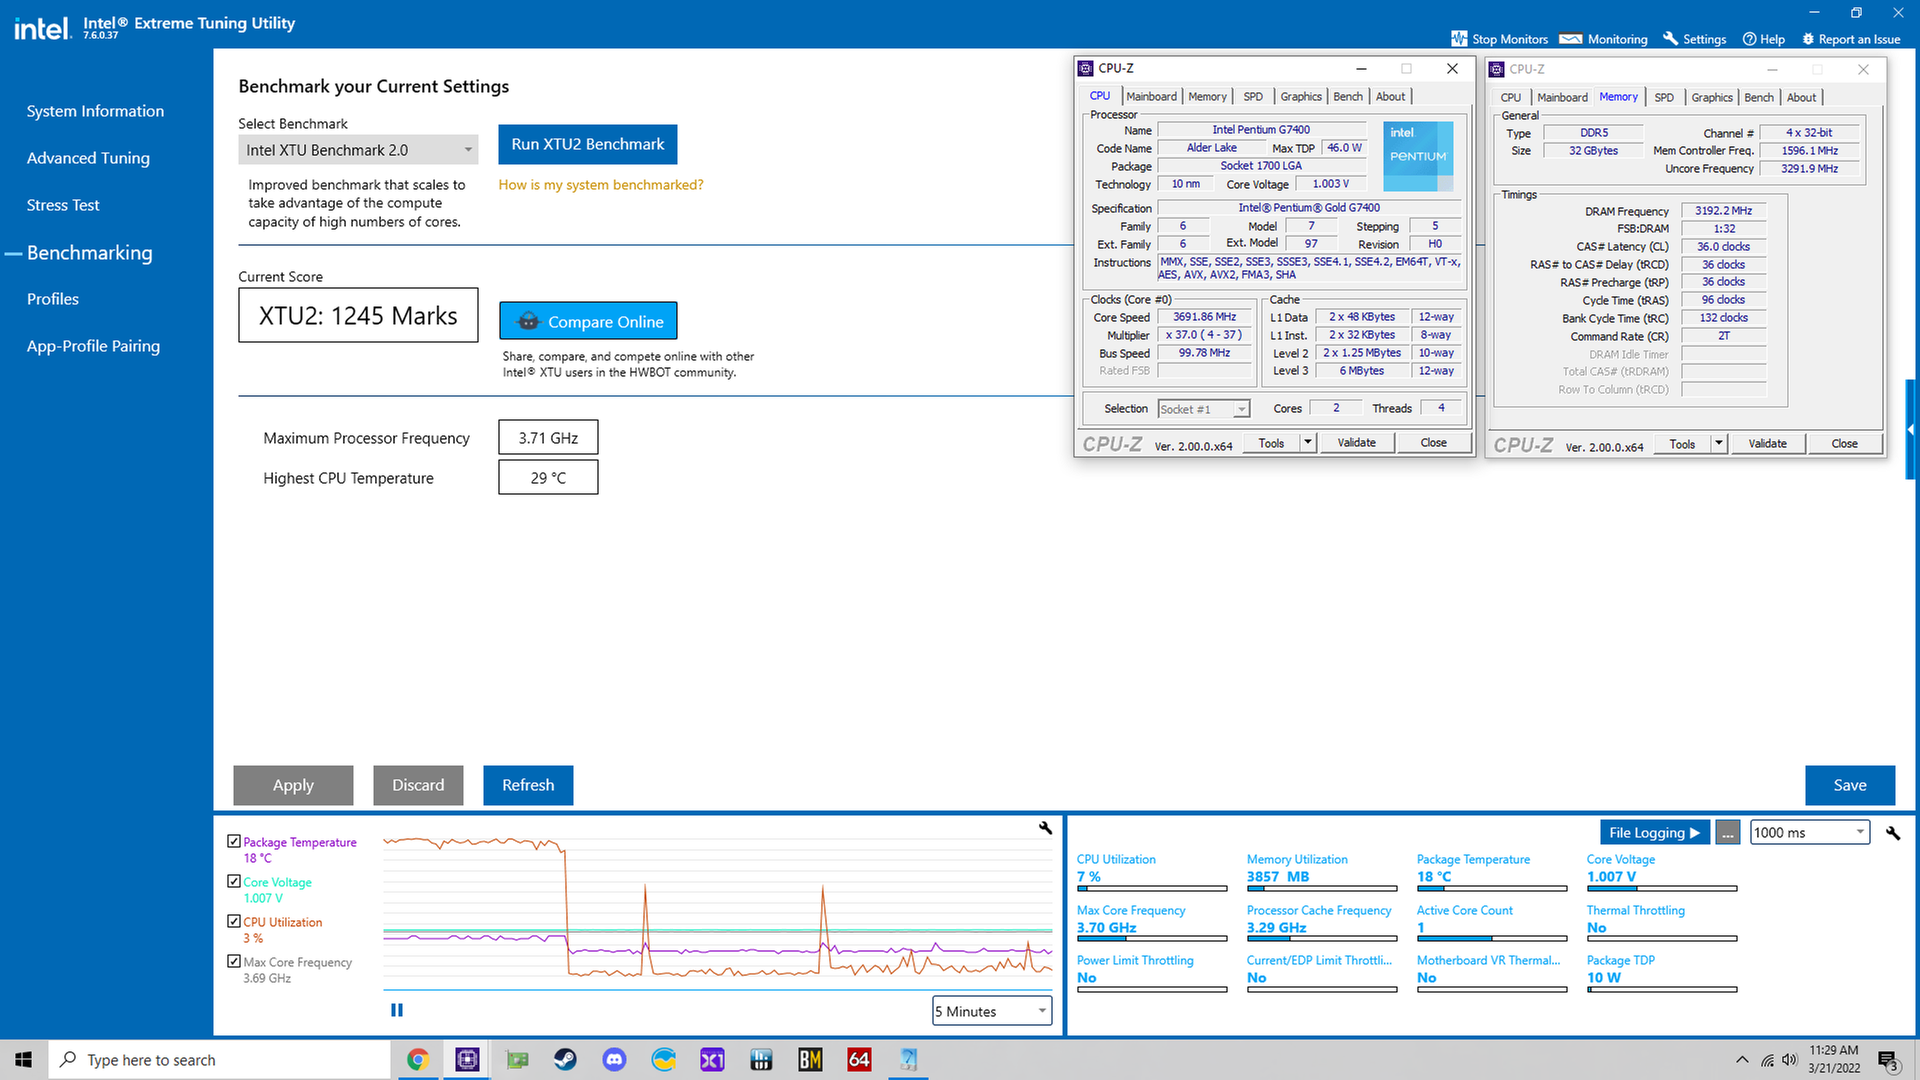Expand the side panel arrow on the right edge

click(x=1911, y=430)
